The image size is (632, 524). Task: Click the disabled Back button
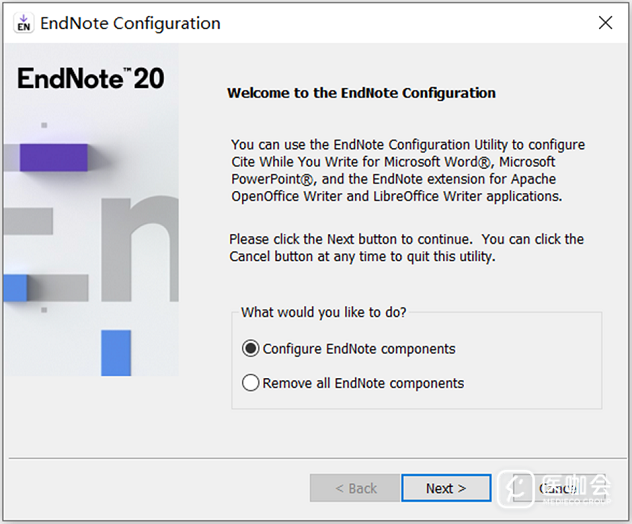tap(355, 488)
